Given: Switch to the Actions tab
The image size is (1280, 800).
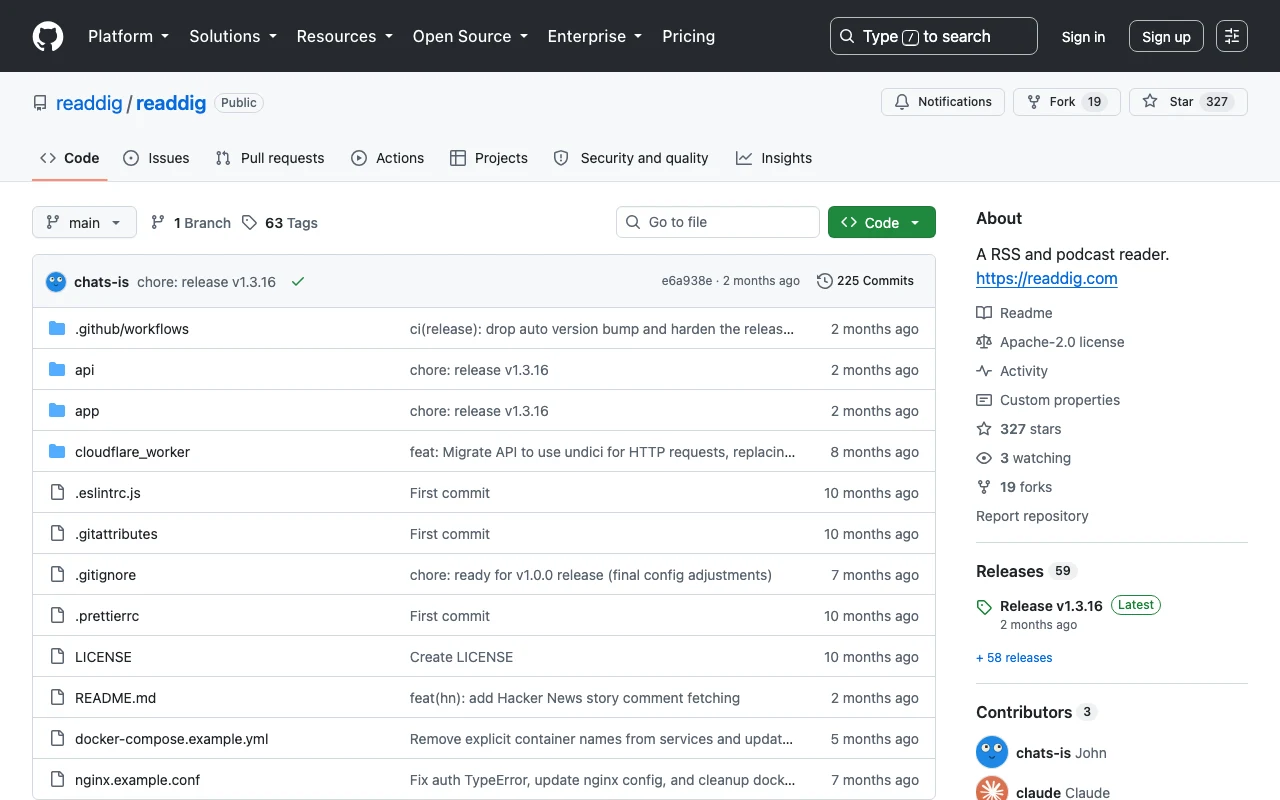Looking at the screenshot, I should (387, 158).
